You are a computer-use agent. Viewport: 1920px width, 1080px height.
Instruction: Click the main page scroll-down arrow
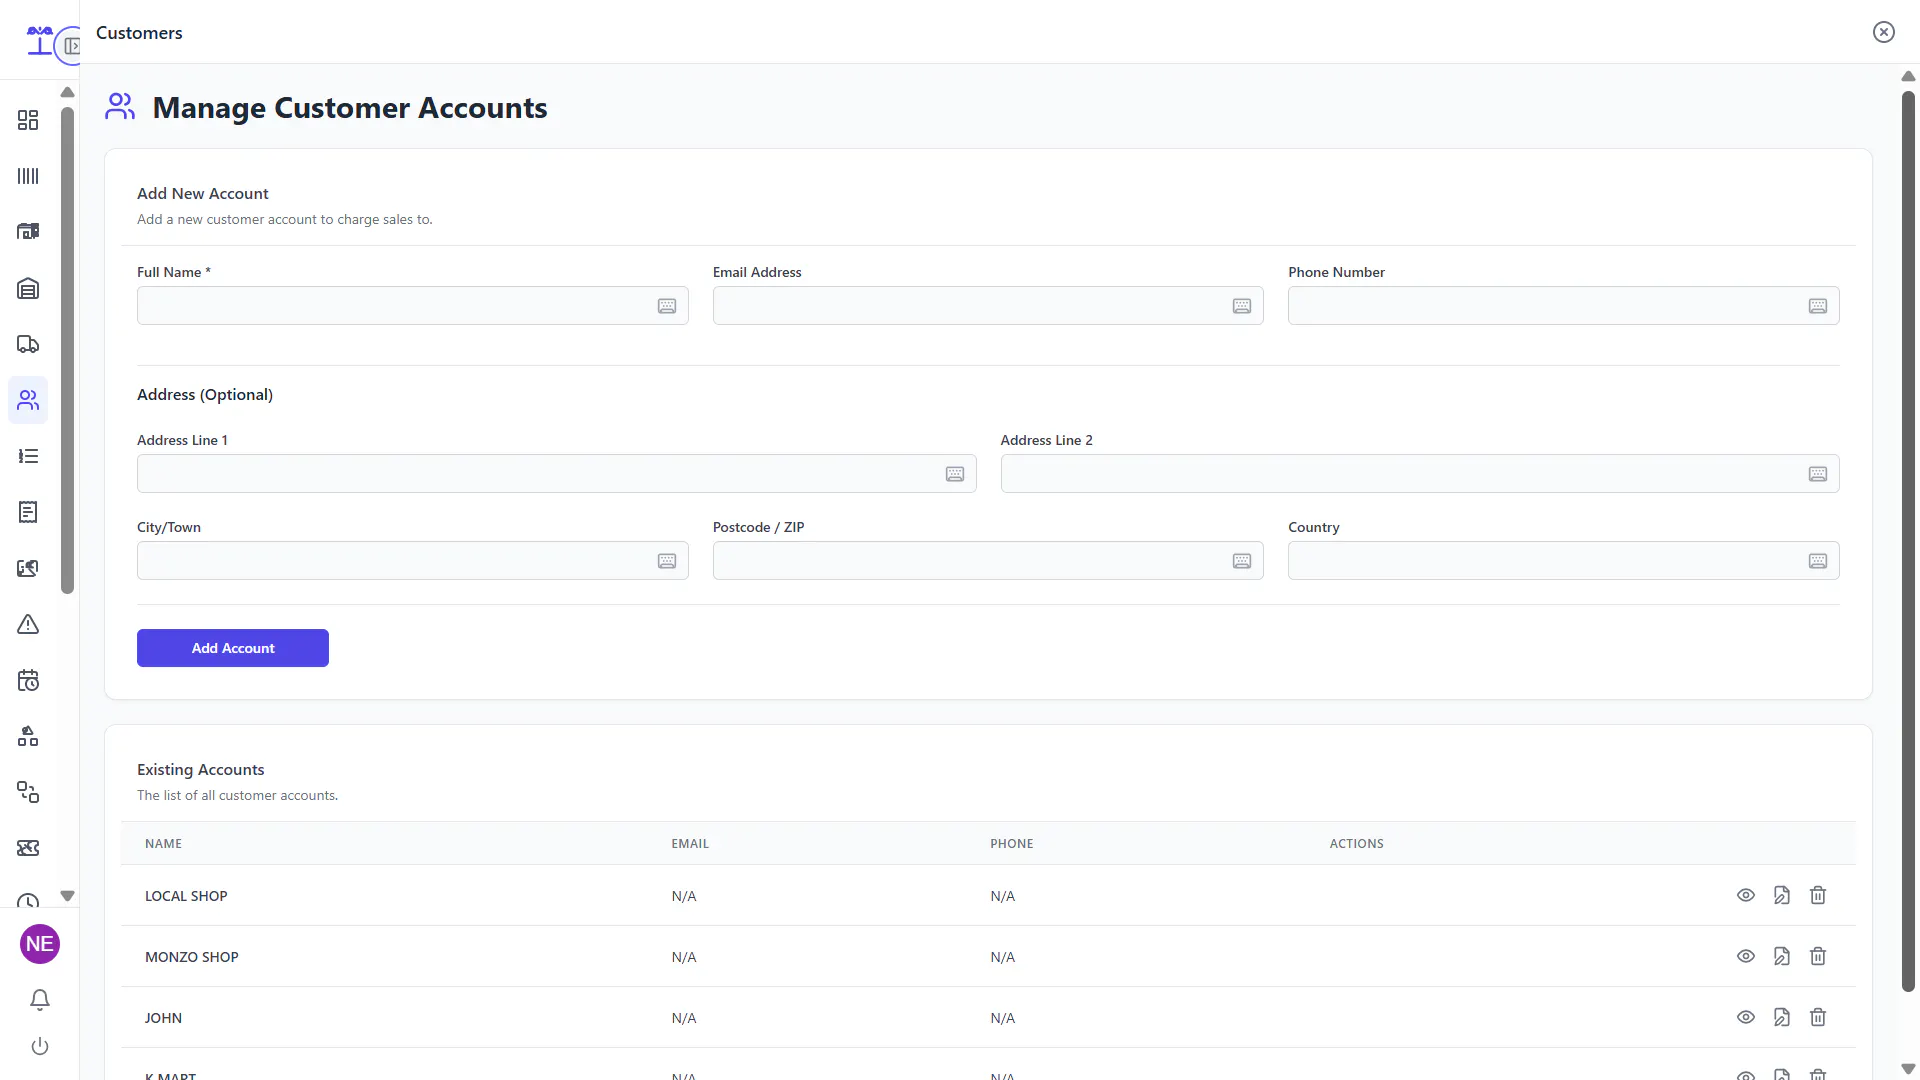pos(1908,1069)
